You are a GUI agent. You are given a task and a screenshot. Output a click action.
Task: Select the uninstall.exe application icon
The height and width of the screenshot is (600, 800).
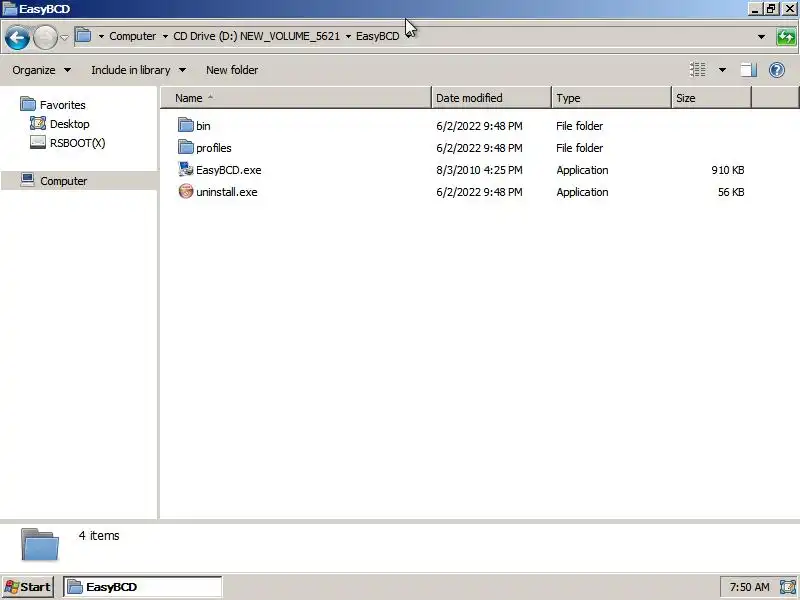186,191
